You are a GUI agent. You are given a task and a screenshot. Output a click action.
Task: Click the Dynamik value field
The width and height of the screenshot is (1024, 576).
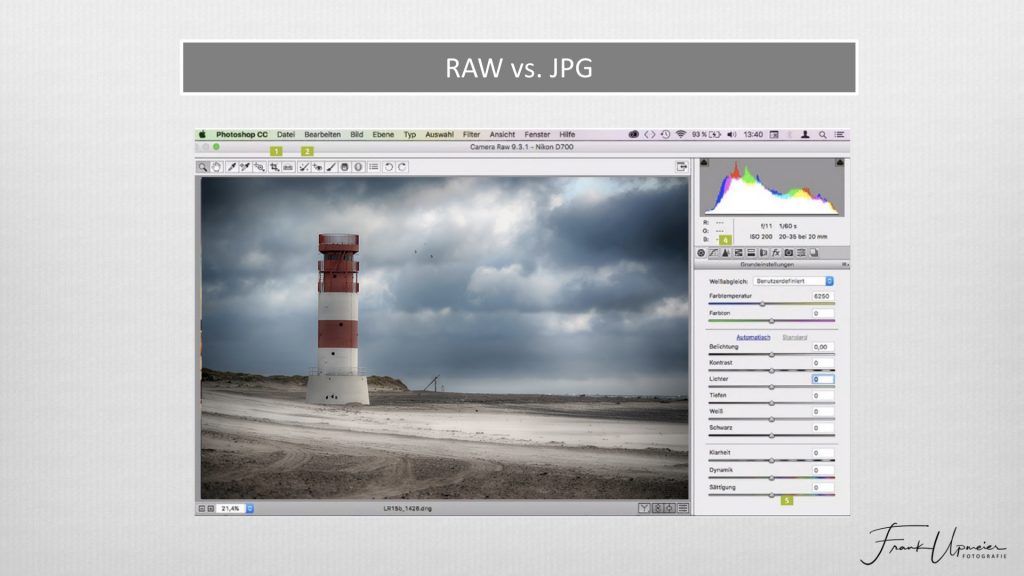click(822, 470)
